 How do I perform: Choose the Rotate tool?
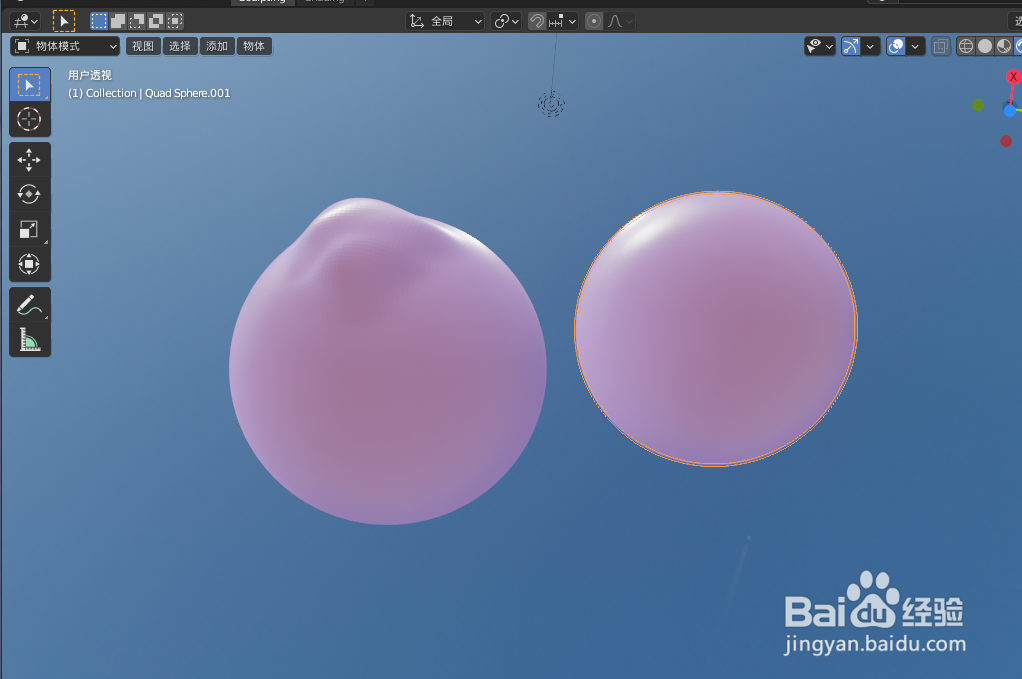click(29, 194)
